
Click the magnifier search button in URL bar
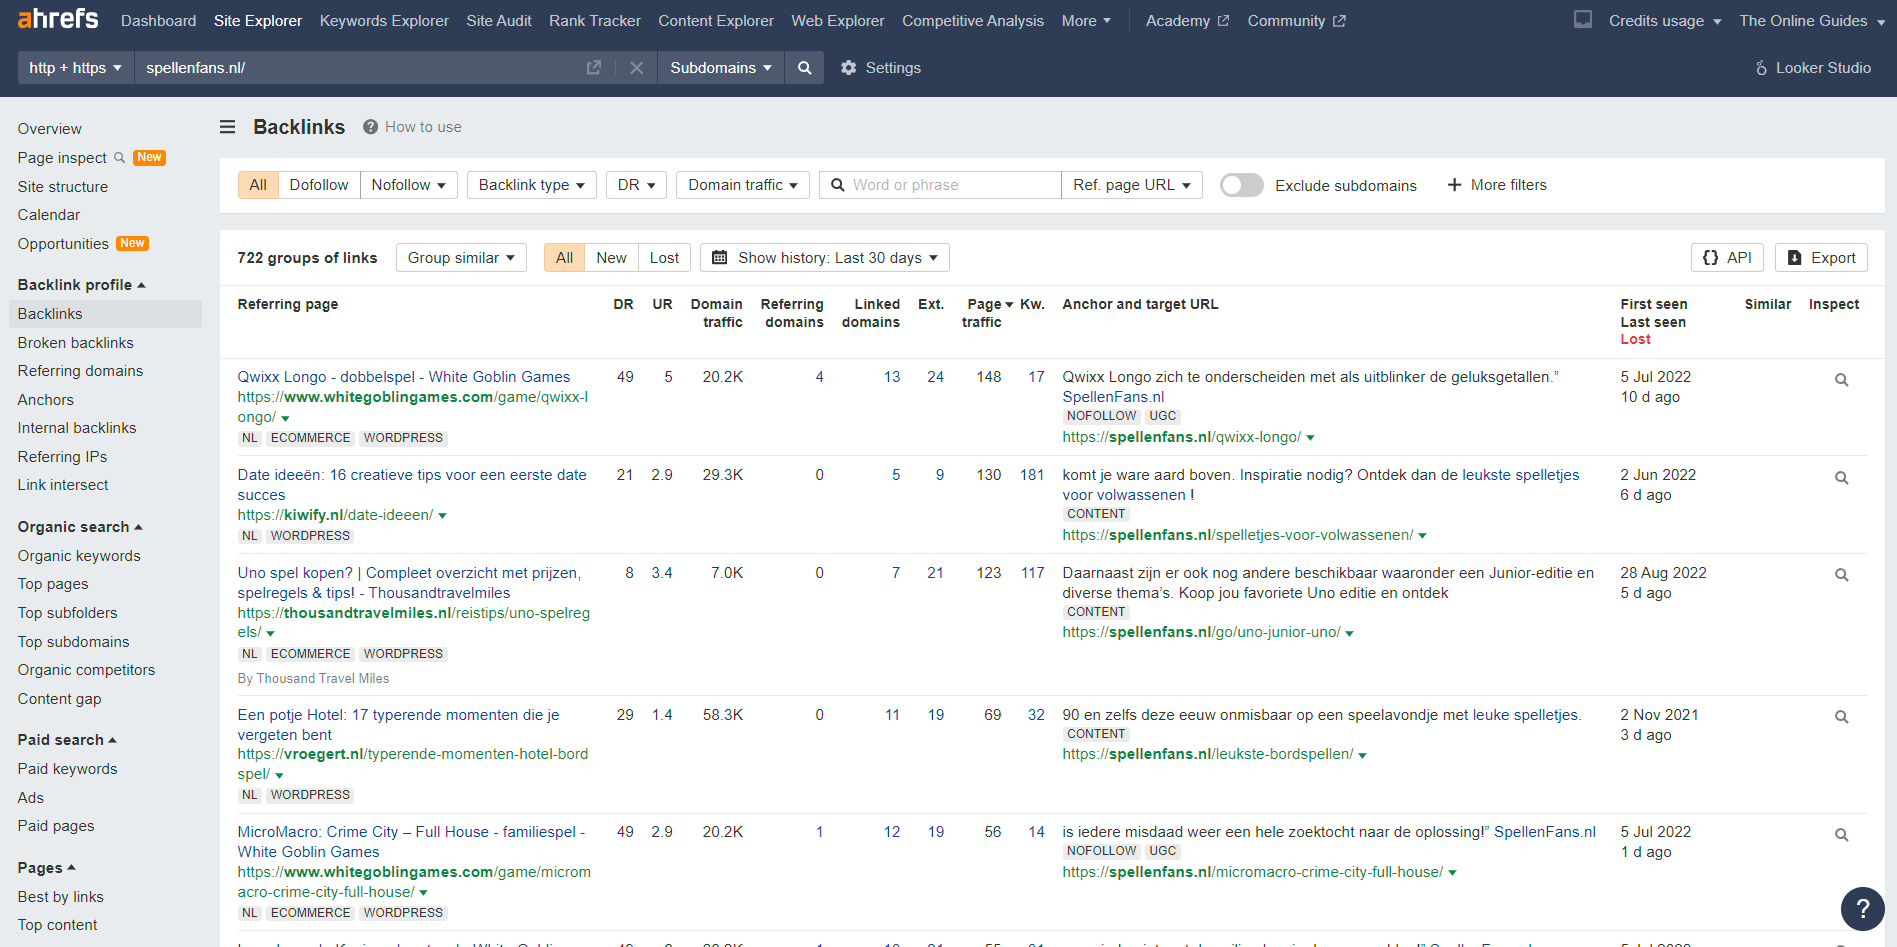tap(804, 68)
